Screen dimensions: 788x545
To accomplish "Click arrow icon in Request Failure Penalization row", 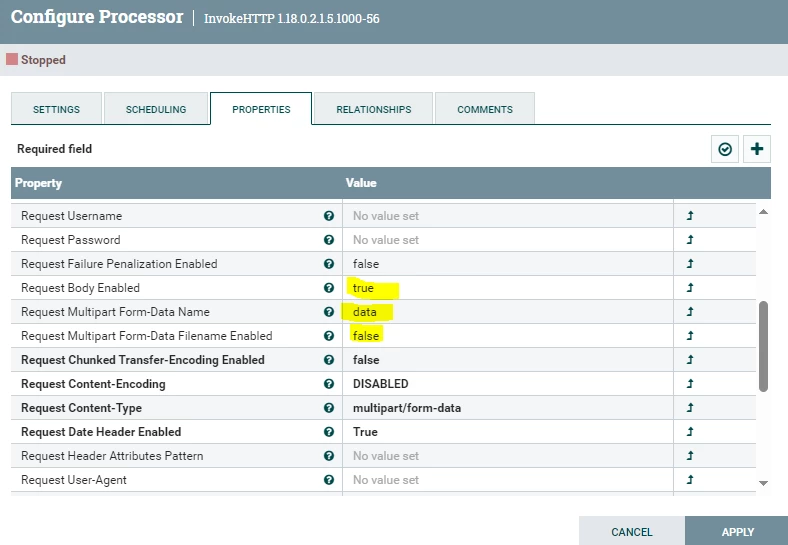I will click(690, 263).
